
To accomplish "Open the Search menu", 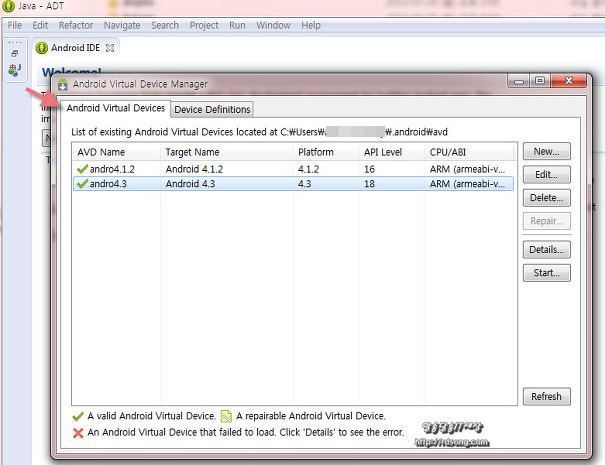I will tap(165, 25).
